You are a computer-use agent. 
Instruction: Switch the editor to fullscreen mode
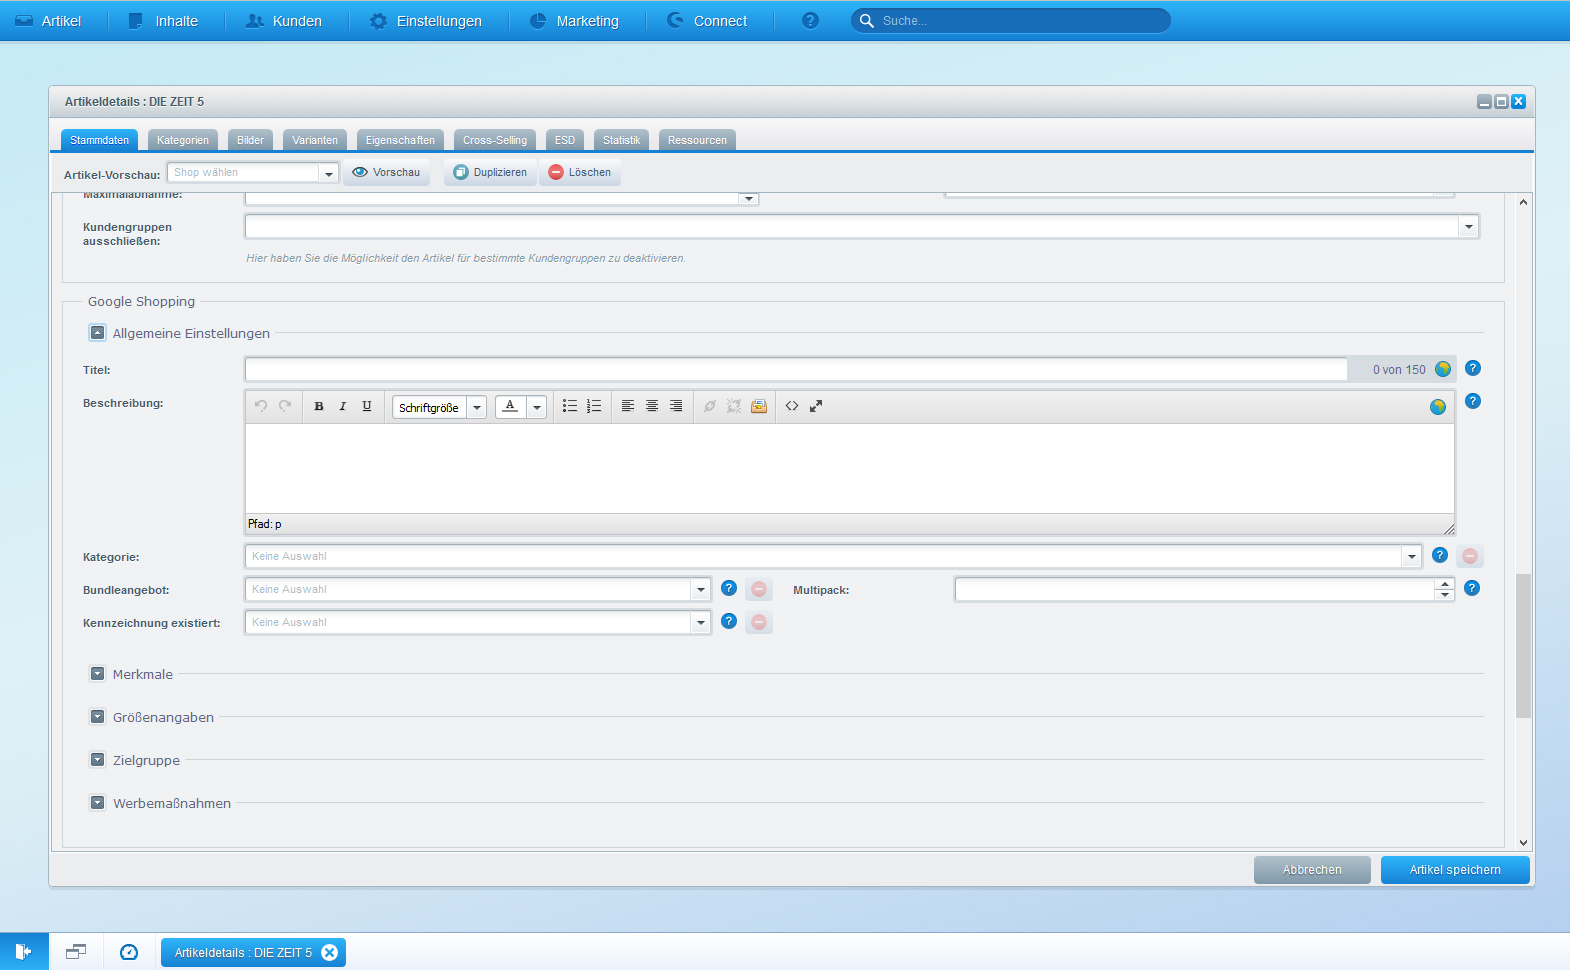click(x=816, y=407)
